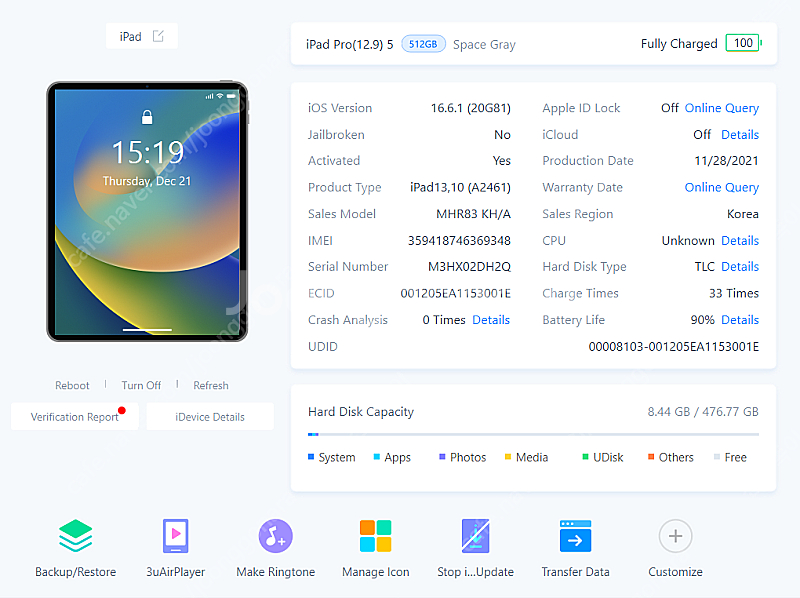Screen dimensions: 800x598
Task: Open the Manage Icon tool
Action: pyautogui.click(x=376, y=536)
